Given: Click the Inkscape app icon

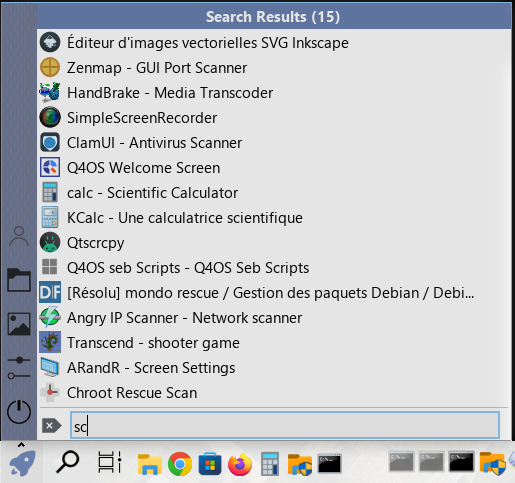Looking at the screenshot, I should pyautogui.click(x=50, y=42).
